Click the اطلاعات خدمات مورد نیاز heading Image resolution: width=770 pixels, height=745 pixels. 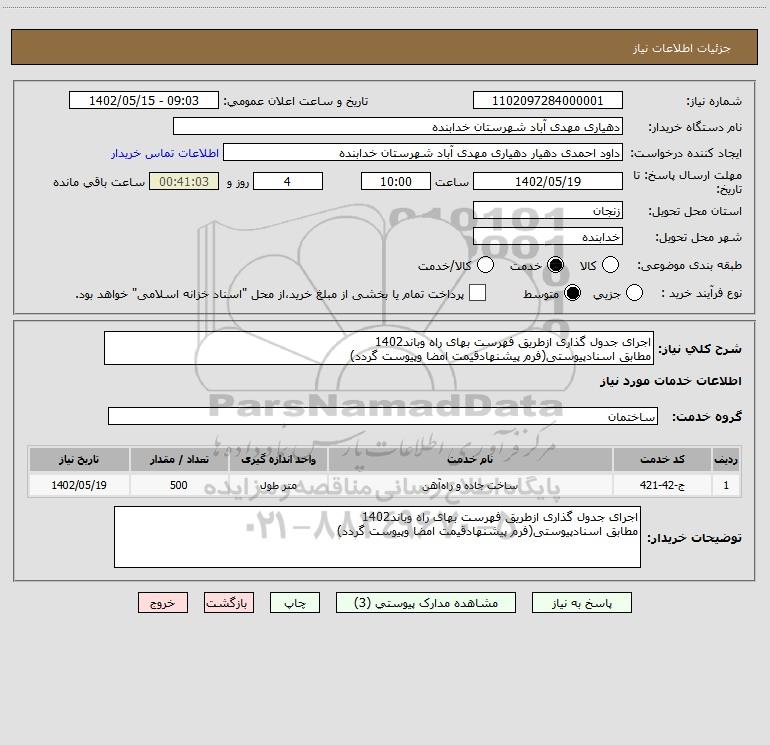click(670, 381)
